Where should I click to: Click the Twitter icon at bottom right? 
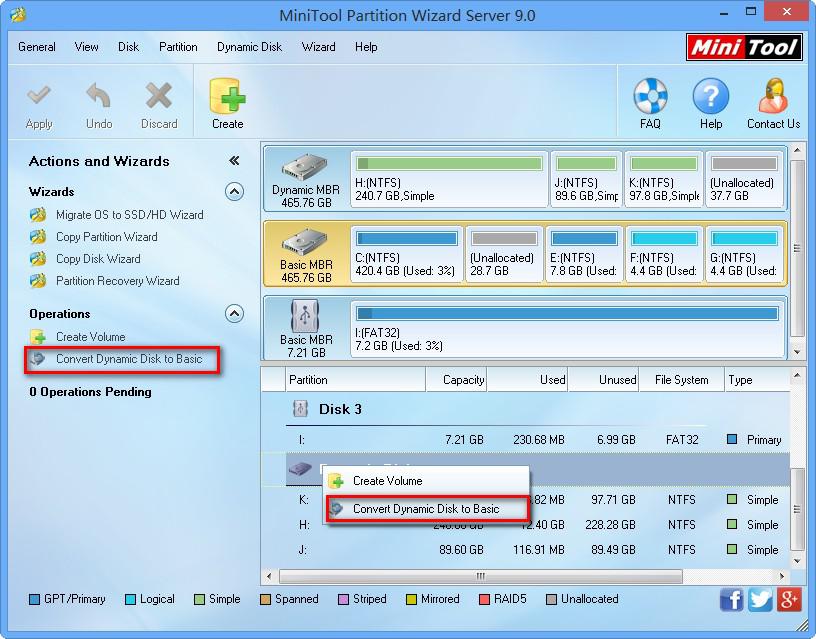[x=758, y=599]
